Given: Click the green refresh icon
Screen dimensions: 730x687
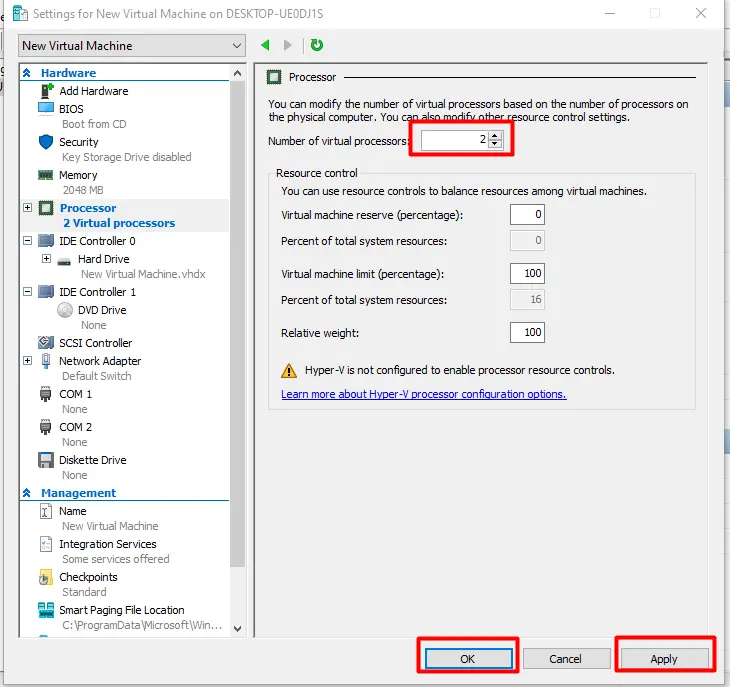Looking at the screenshot, I should (317, 45).
